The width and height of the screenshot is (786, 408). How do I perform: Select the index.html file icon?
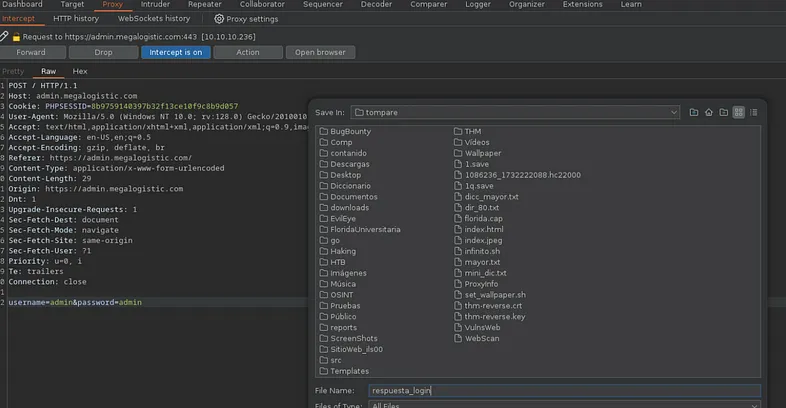click(x=458, y=230)
